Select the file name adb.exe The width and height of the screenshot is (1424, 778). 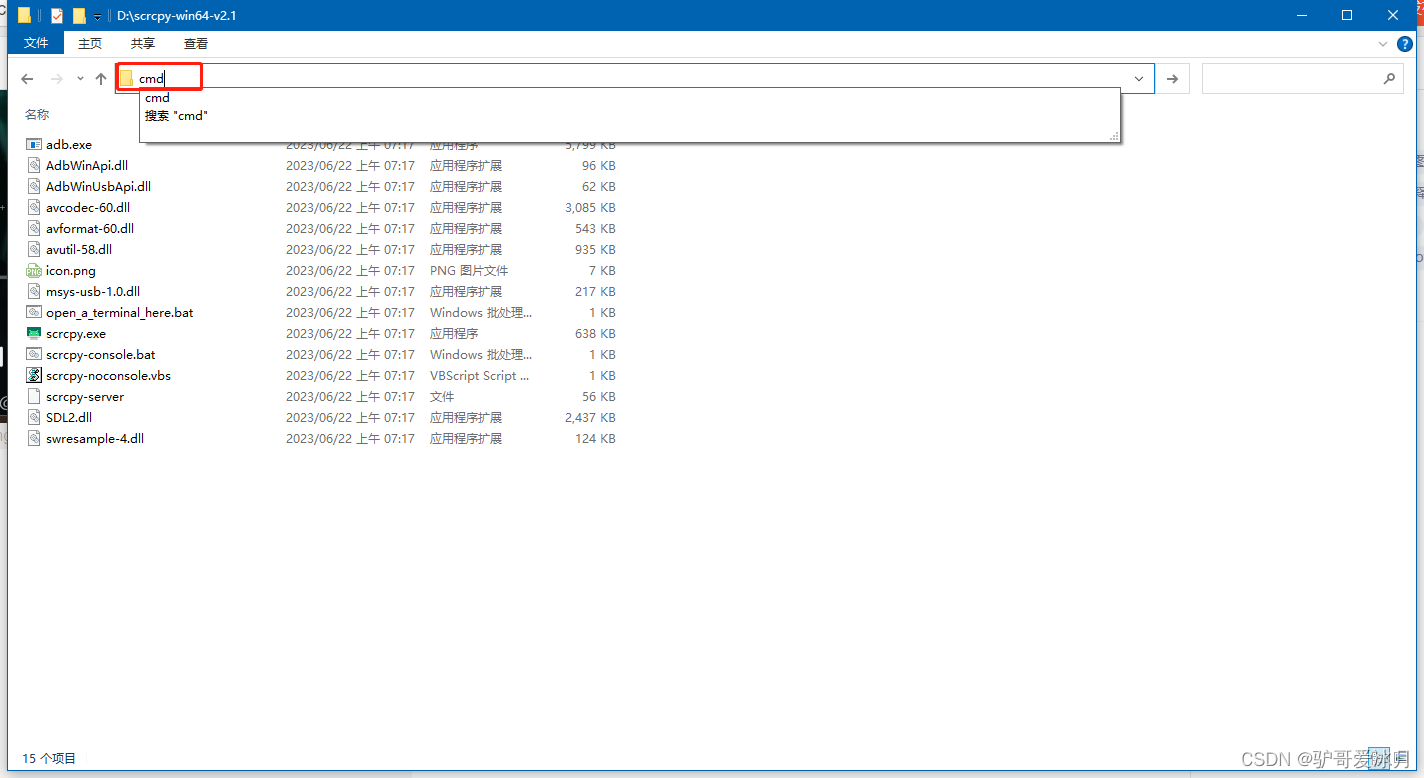69,145
